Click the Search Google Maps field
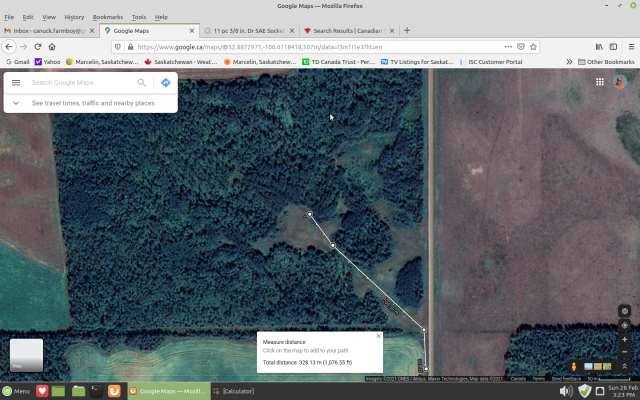Viewport: 640px width, 400px height. (80, 83)
